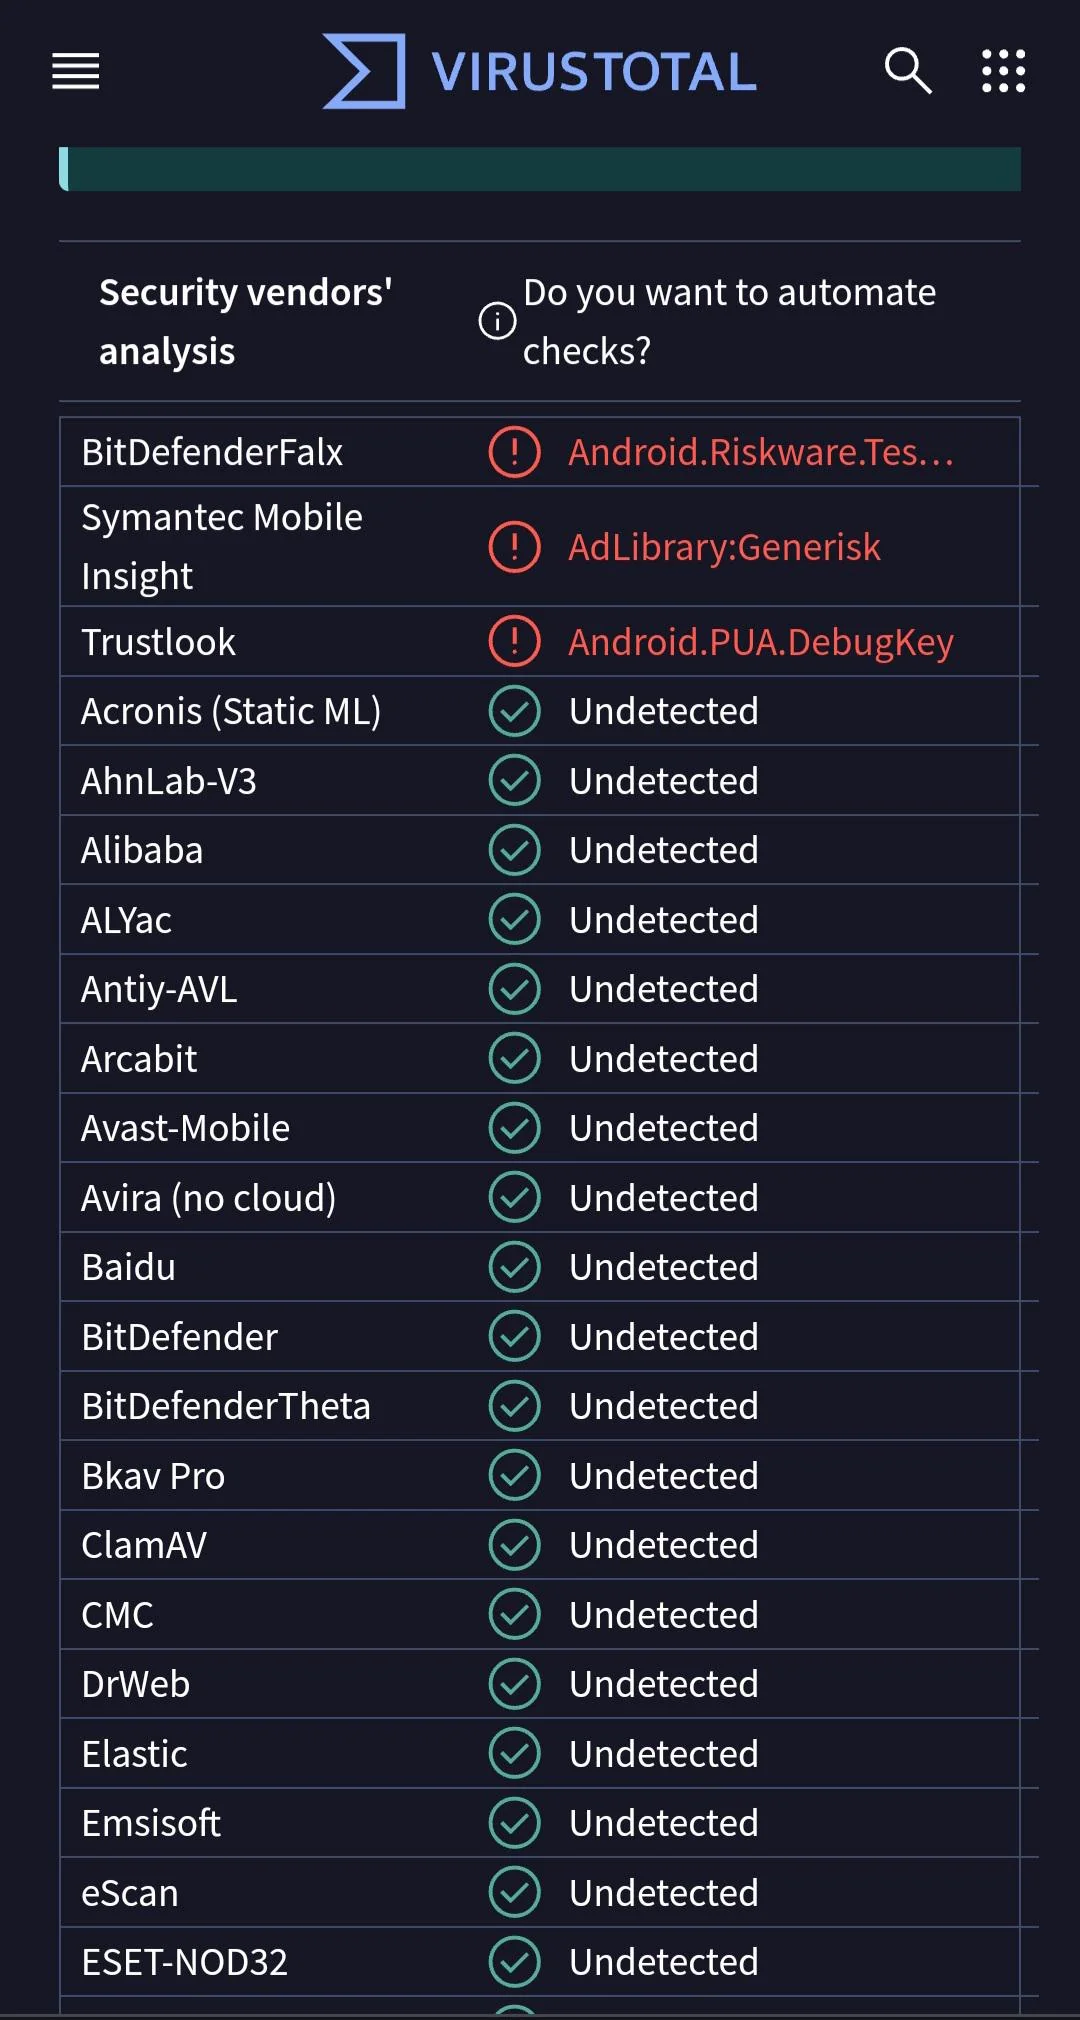This screenshot has width=1080, height=2020.
Task: Click the green checkmark beside ClamAV
Action: pos(513,1545)
